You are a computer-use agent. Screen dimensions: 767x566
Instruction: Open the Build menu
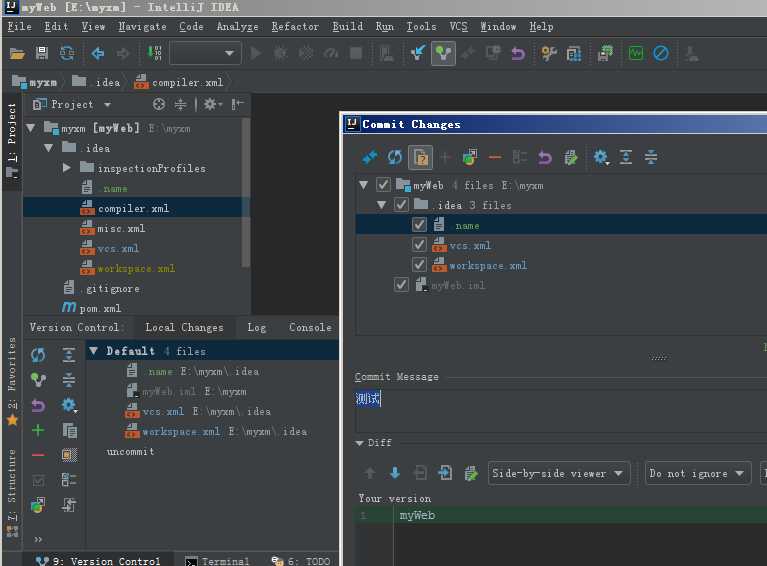[347, 26]
